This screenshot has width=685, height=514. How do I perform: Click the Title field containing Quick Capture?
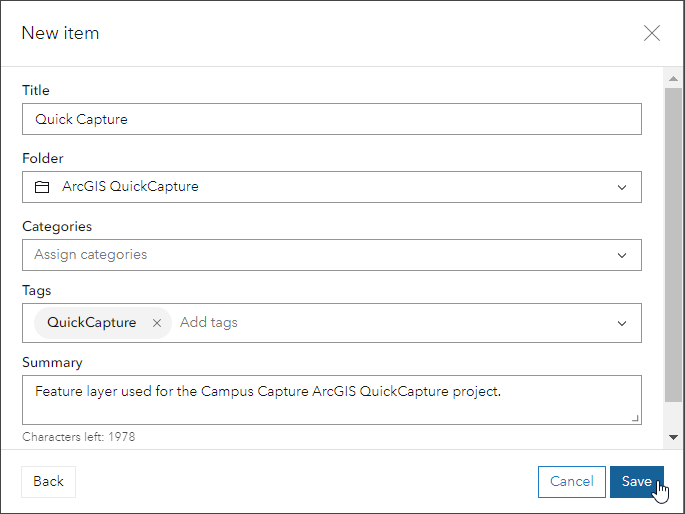[x=331, y=119]
